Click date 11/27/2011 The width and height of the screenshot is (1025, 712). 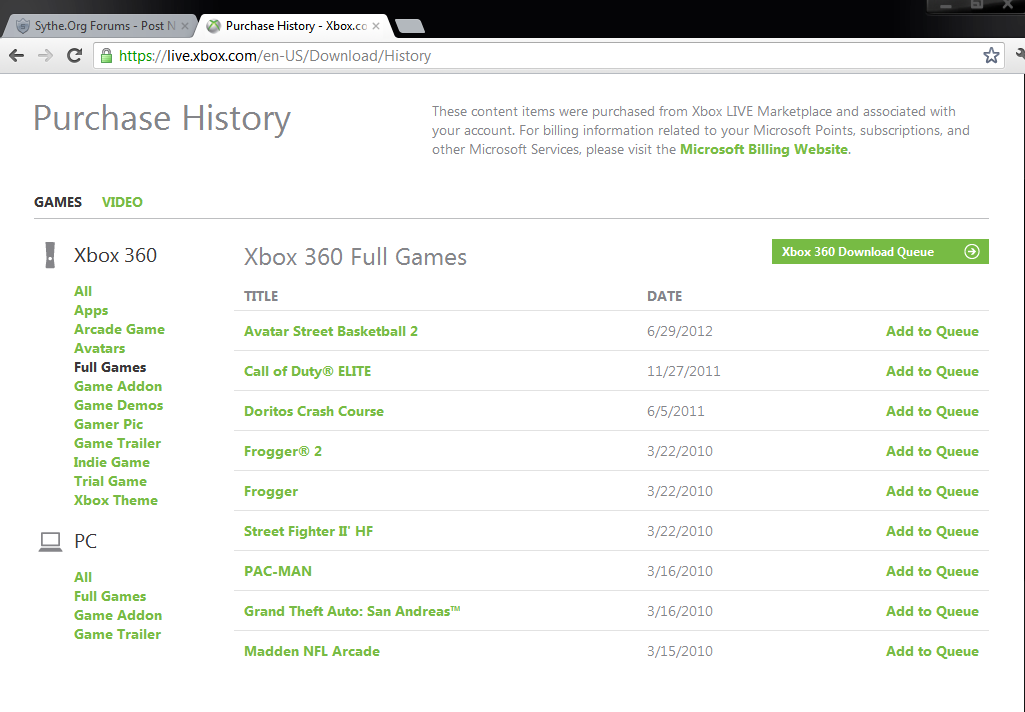(x=684, y=371)
